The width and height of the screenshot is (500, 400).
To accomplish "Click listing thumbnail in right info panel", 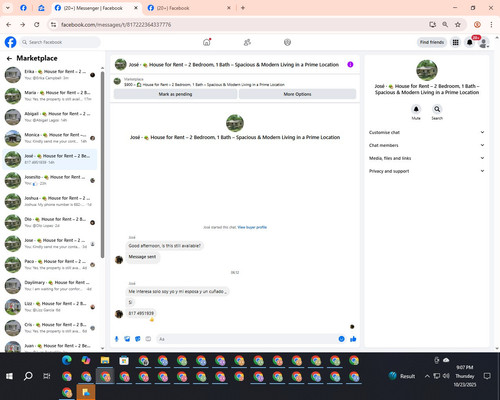I will point(427,70).
